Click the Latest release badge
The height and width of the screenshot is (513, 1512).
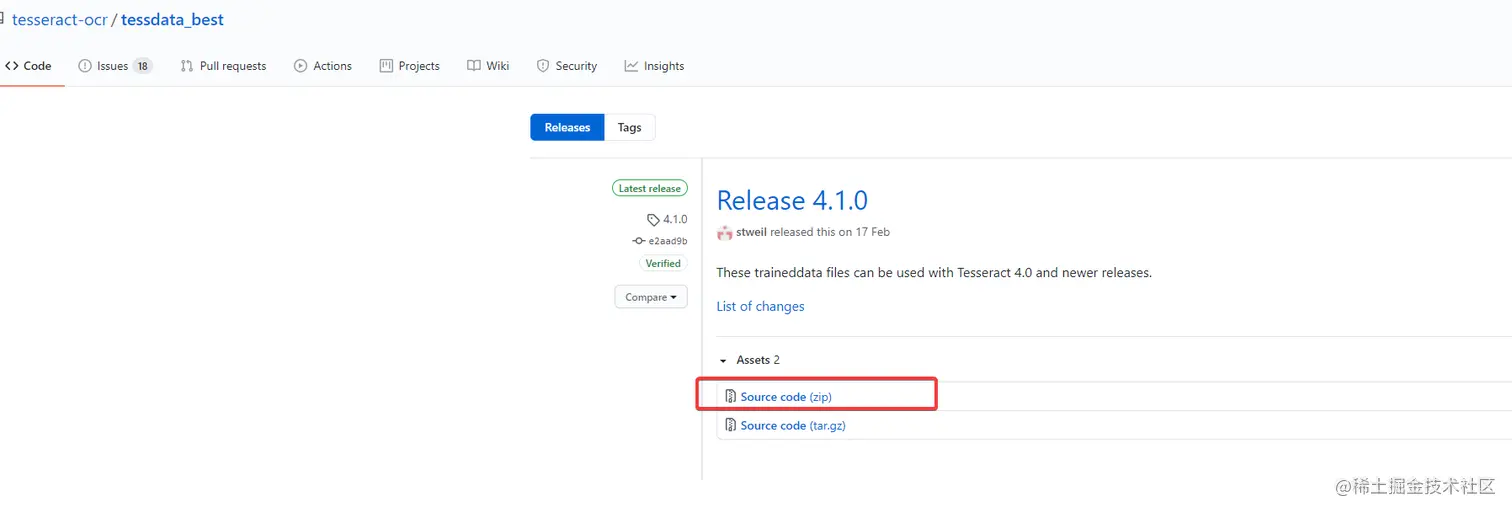(650, 188)
